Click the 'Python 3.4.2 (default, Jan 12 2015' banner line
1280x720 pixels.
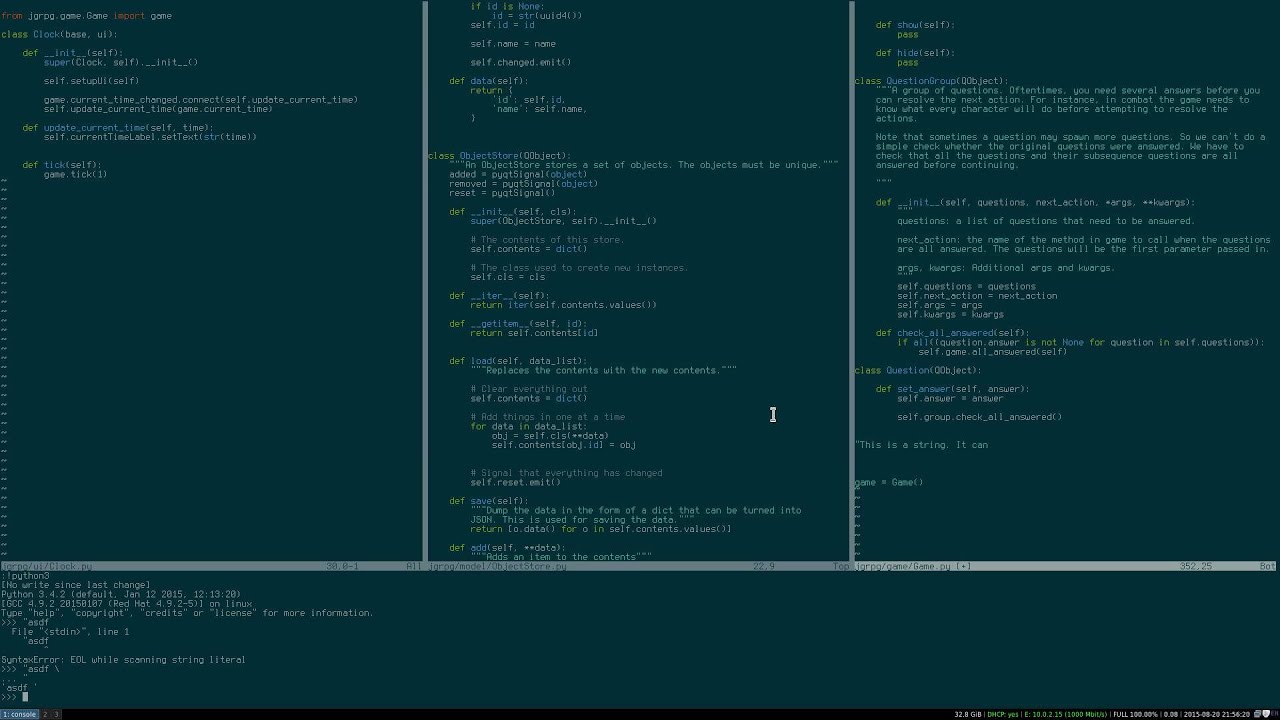[x=120, y=594]
